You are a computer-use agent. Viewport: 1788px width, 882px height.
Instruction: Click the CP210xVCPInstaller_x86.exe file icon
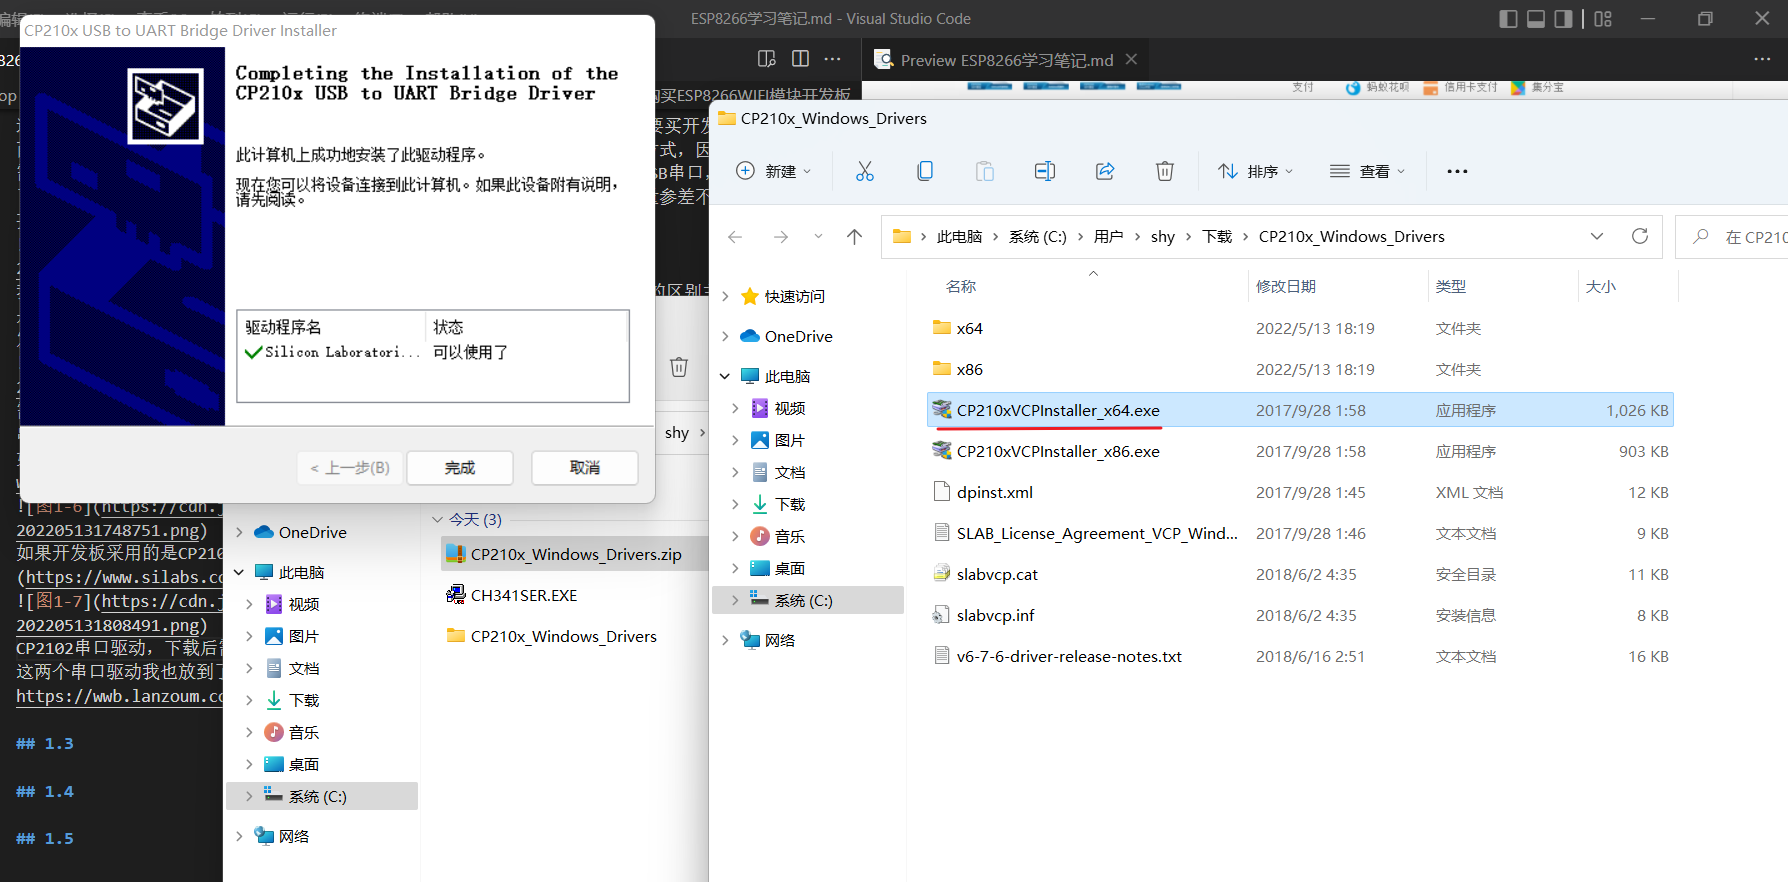[x=941, y=451]
